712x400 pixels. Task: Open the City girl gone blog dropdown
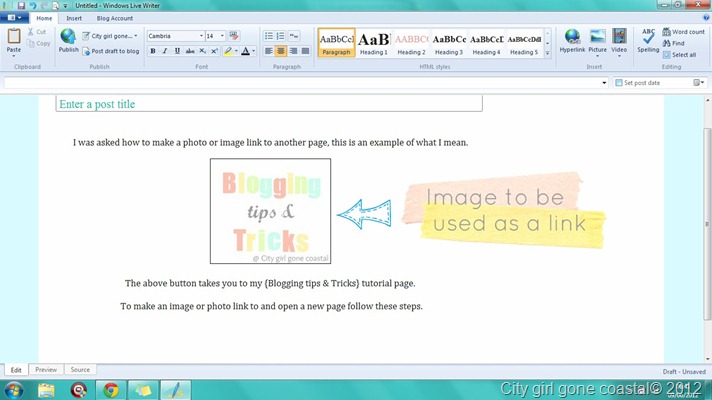coord(136,36)
